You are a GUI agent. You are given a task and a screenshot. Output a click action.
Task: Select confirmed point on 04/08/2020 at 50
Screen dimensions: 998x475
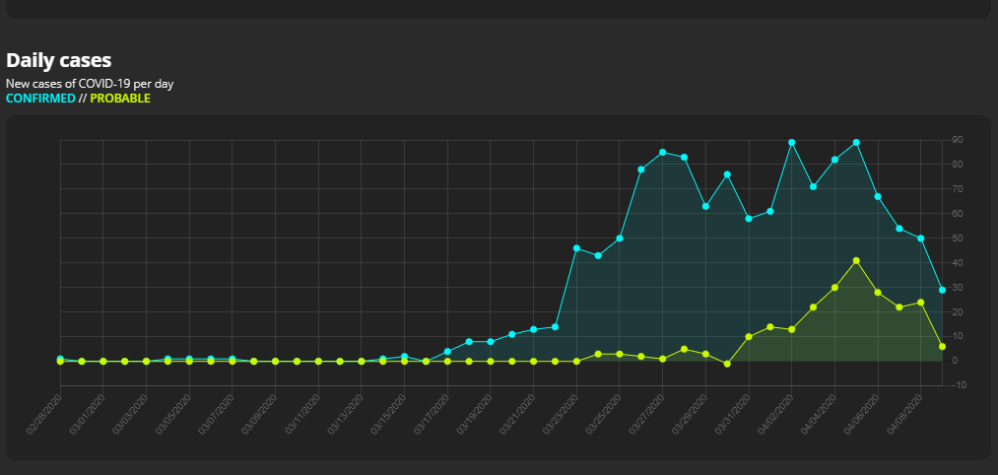[921, 238]
